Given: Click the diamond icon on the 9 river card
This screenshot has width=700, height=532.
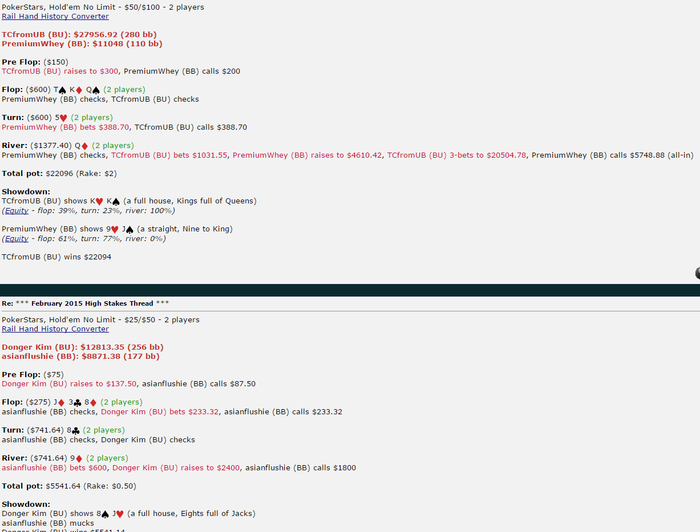Looking at the screenshot, I should click(x=79, y=459).
